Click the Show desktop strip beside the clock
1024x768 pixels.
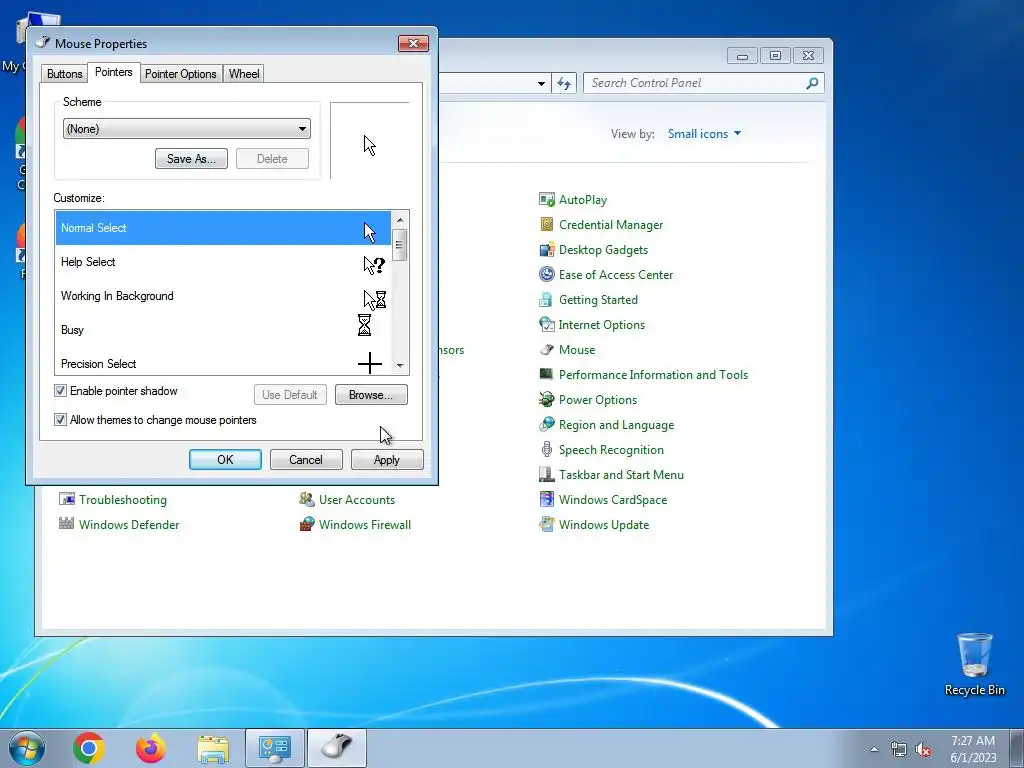click(1017, 748)
